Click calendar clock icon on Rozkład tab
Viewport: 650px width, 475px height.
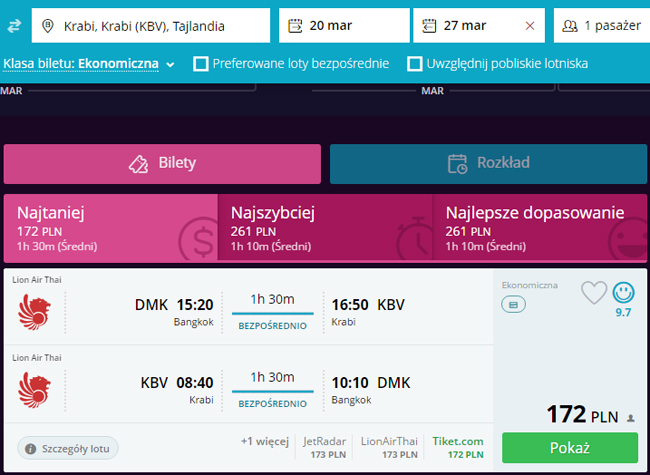[x=458, y=164]
